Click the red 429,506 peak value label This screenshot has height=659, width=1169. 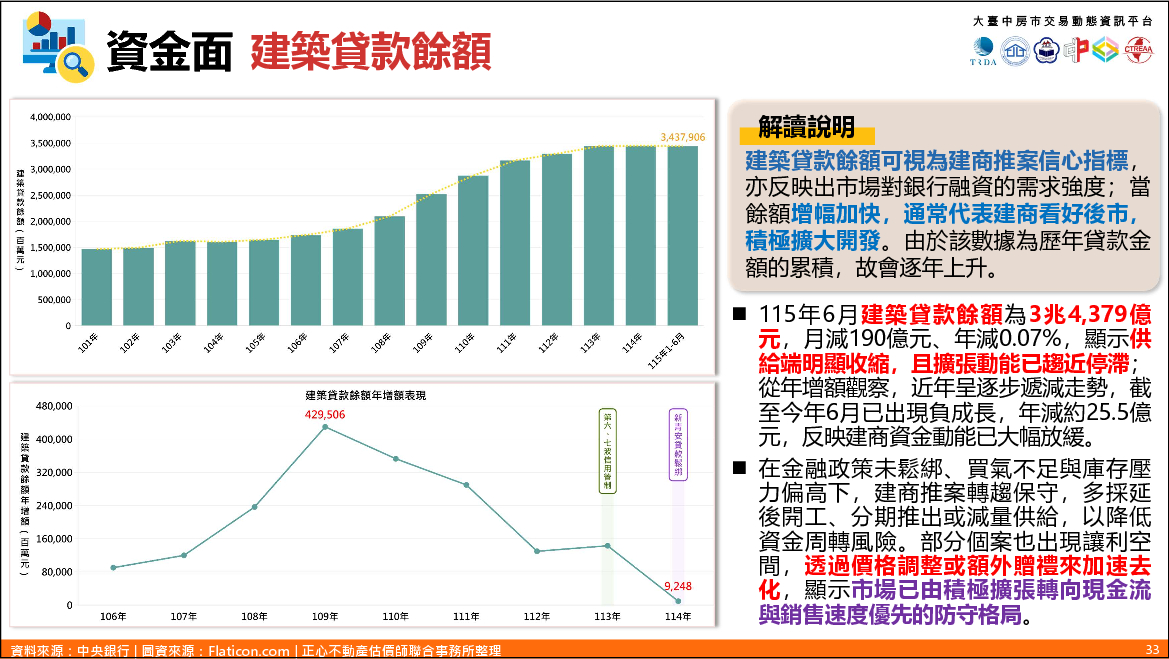point(325,414)
